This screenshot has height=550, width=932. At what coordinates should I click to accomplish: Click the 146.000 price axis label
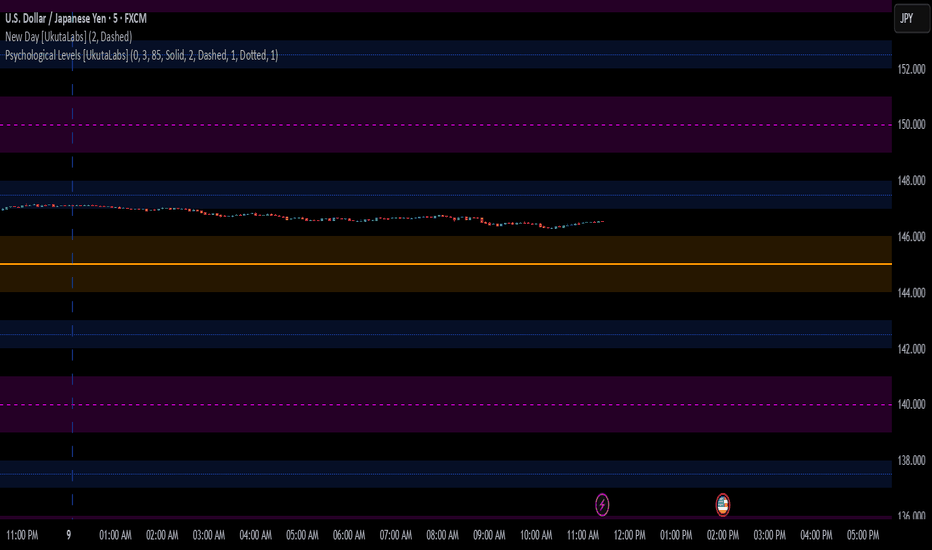[x=911, y=237]
